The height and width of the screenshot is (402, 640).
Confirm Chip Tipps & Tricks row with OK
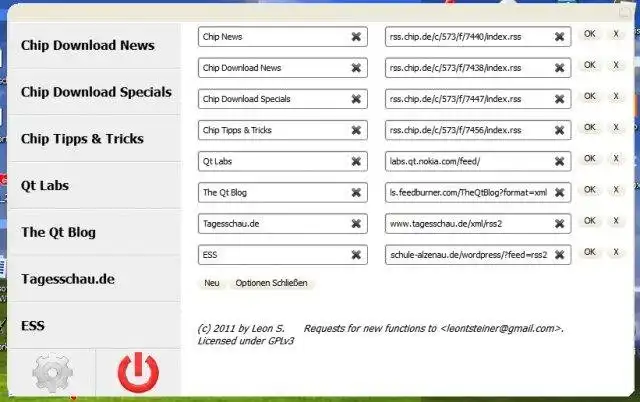589,127
